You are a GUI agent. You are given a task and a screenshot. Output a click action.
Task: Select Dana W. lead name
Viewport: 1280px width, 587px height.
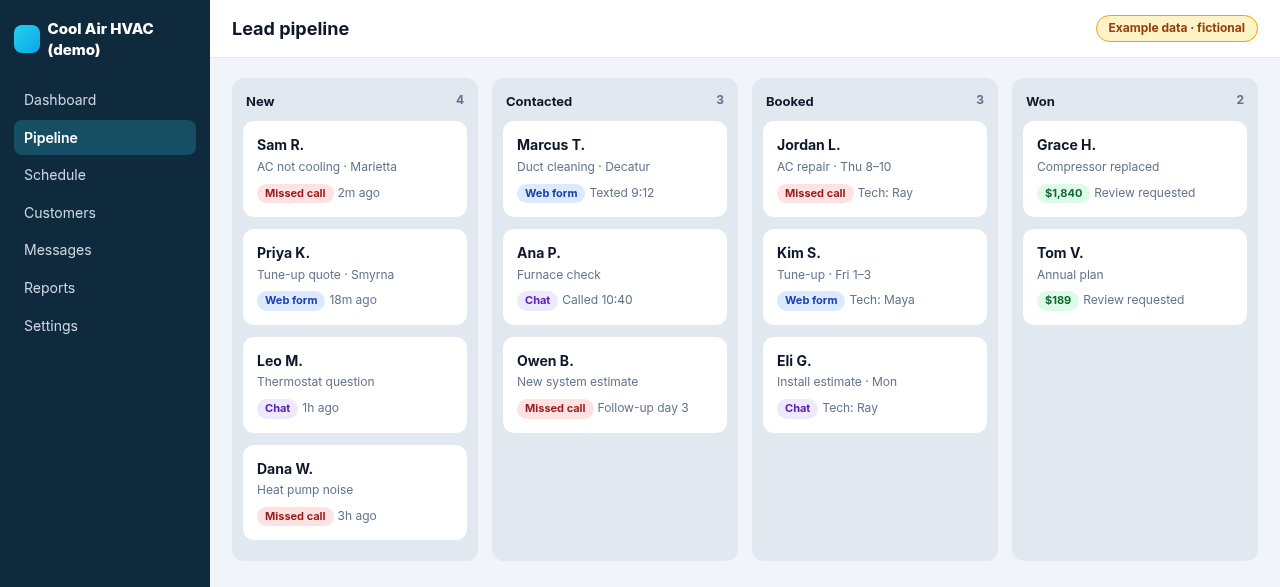pyautogui.click(x=285, y=468)
